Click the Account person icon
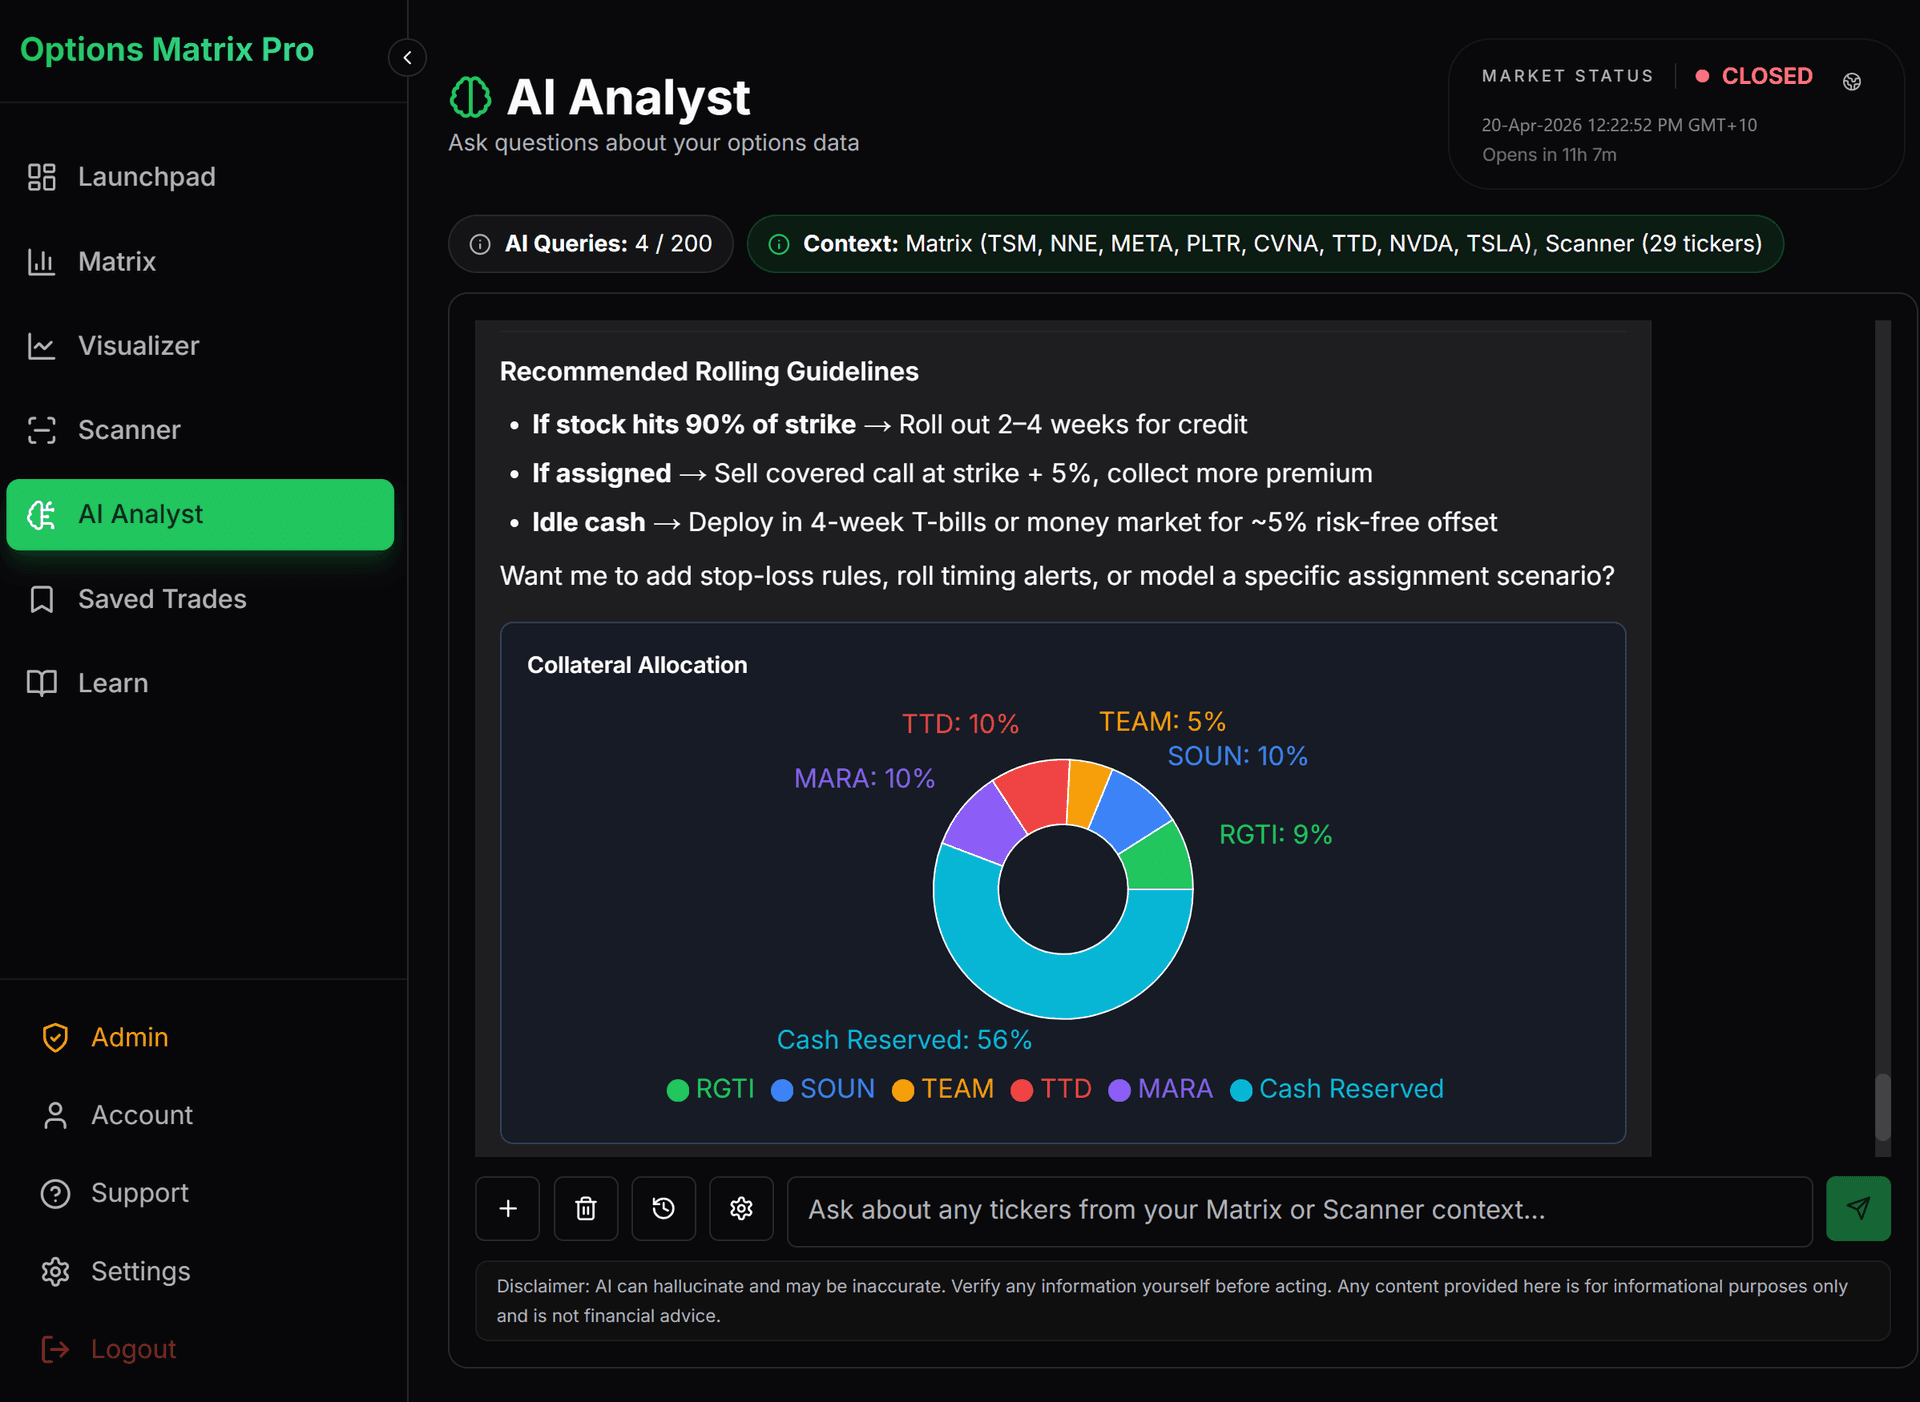1920x1402 pixels. coord(56,1115)
